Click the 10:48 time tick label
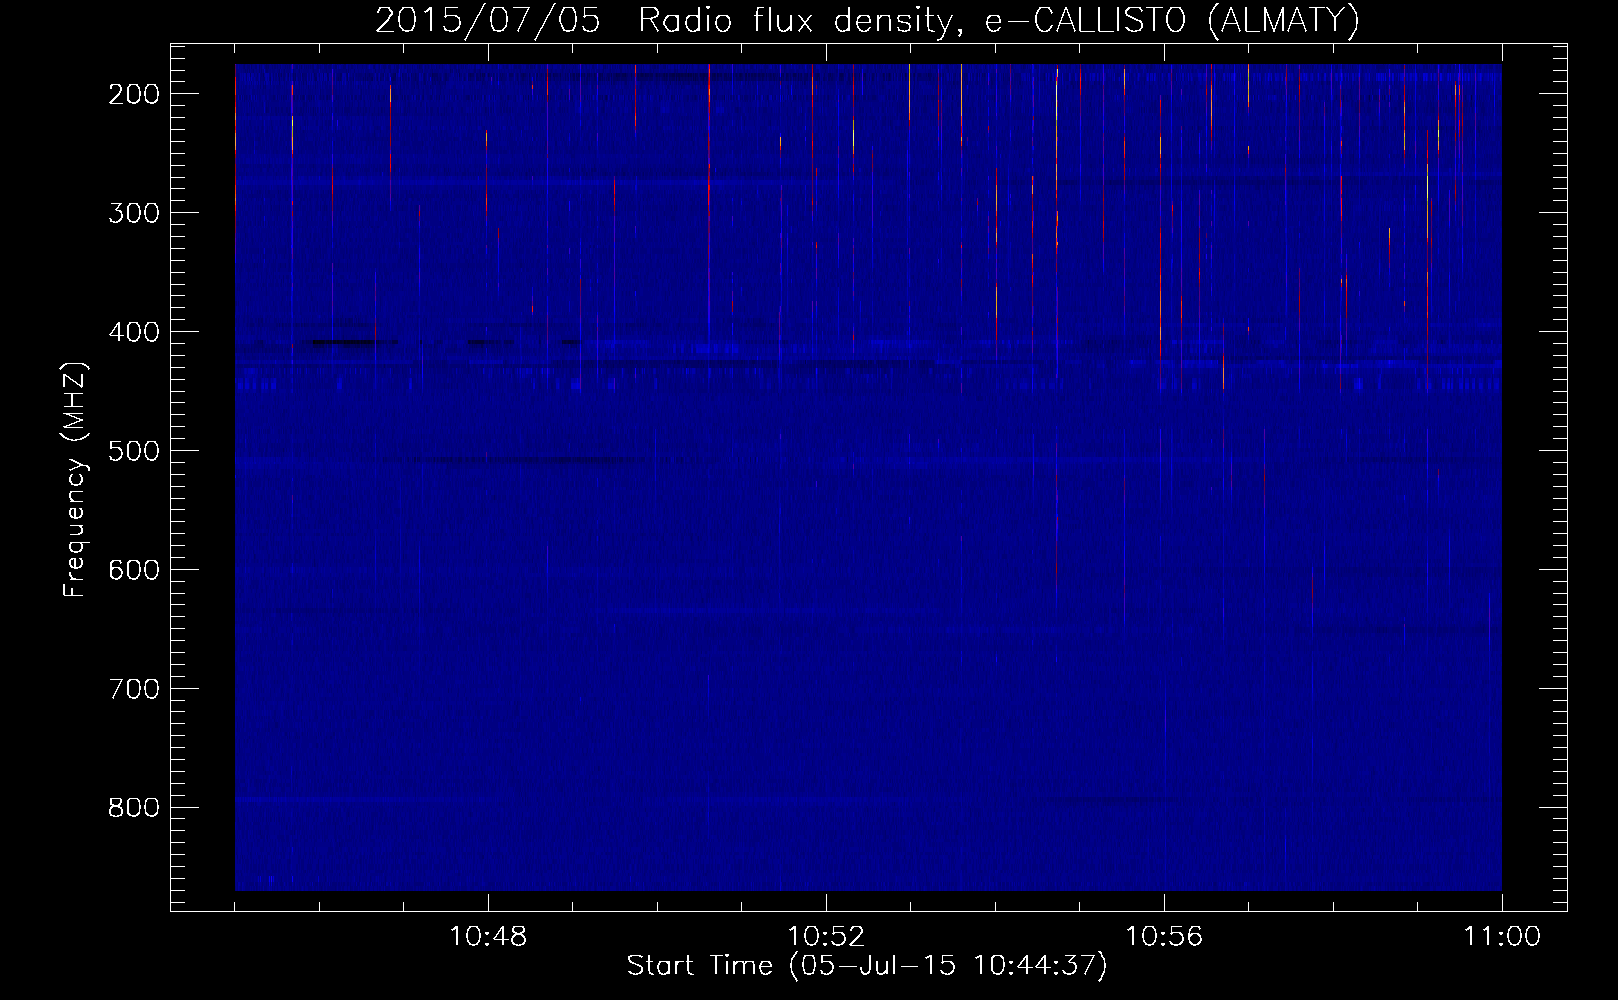The image size is (1618, 1000). pyautogui.click(x=488, y=937)
